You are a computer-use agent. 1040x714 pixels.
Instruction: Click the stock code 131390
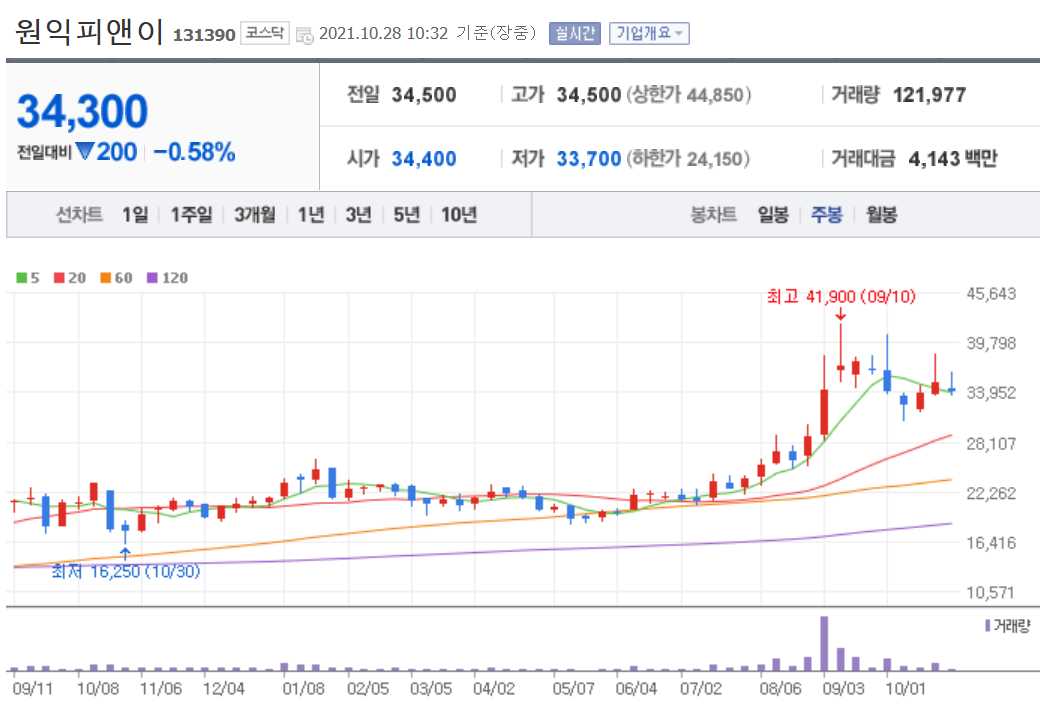point(204,35)
